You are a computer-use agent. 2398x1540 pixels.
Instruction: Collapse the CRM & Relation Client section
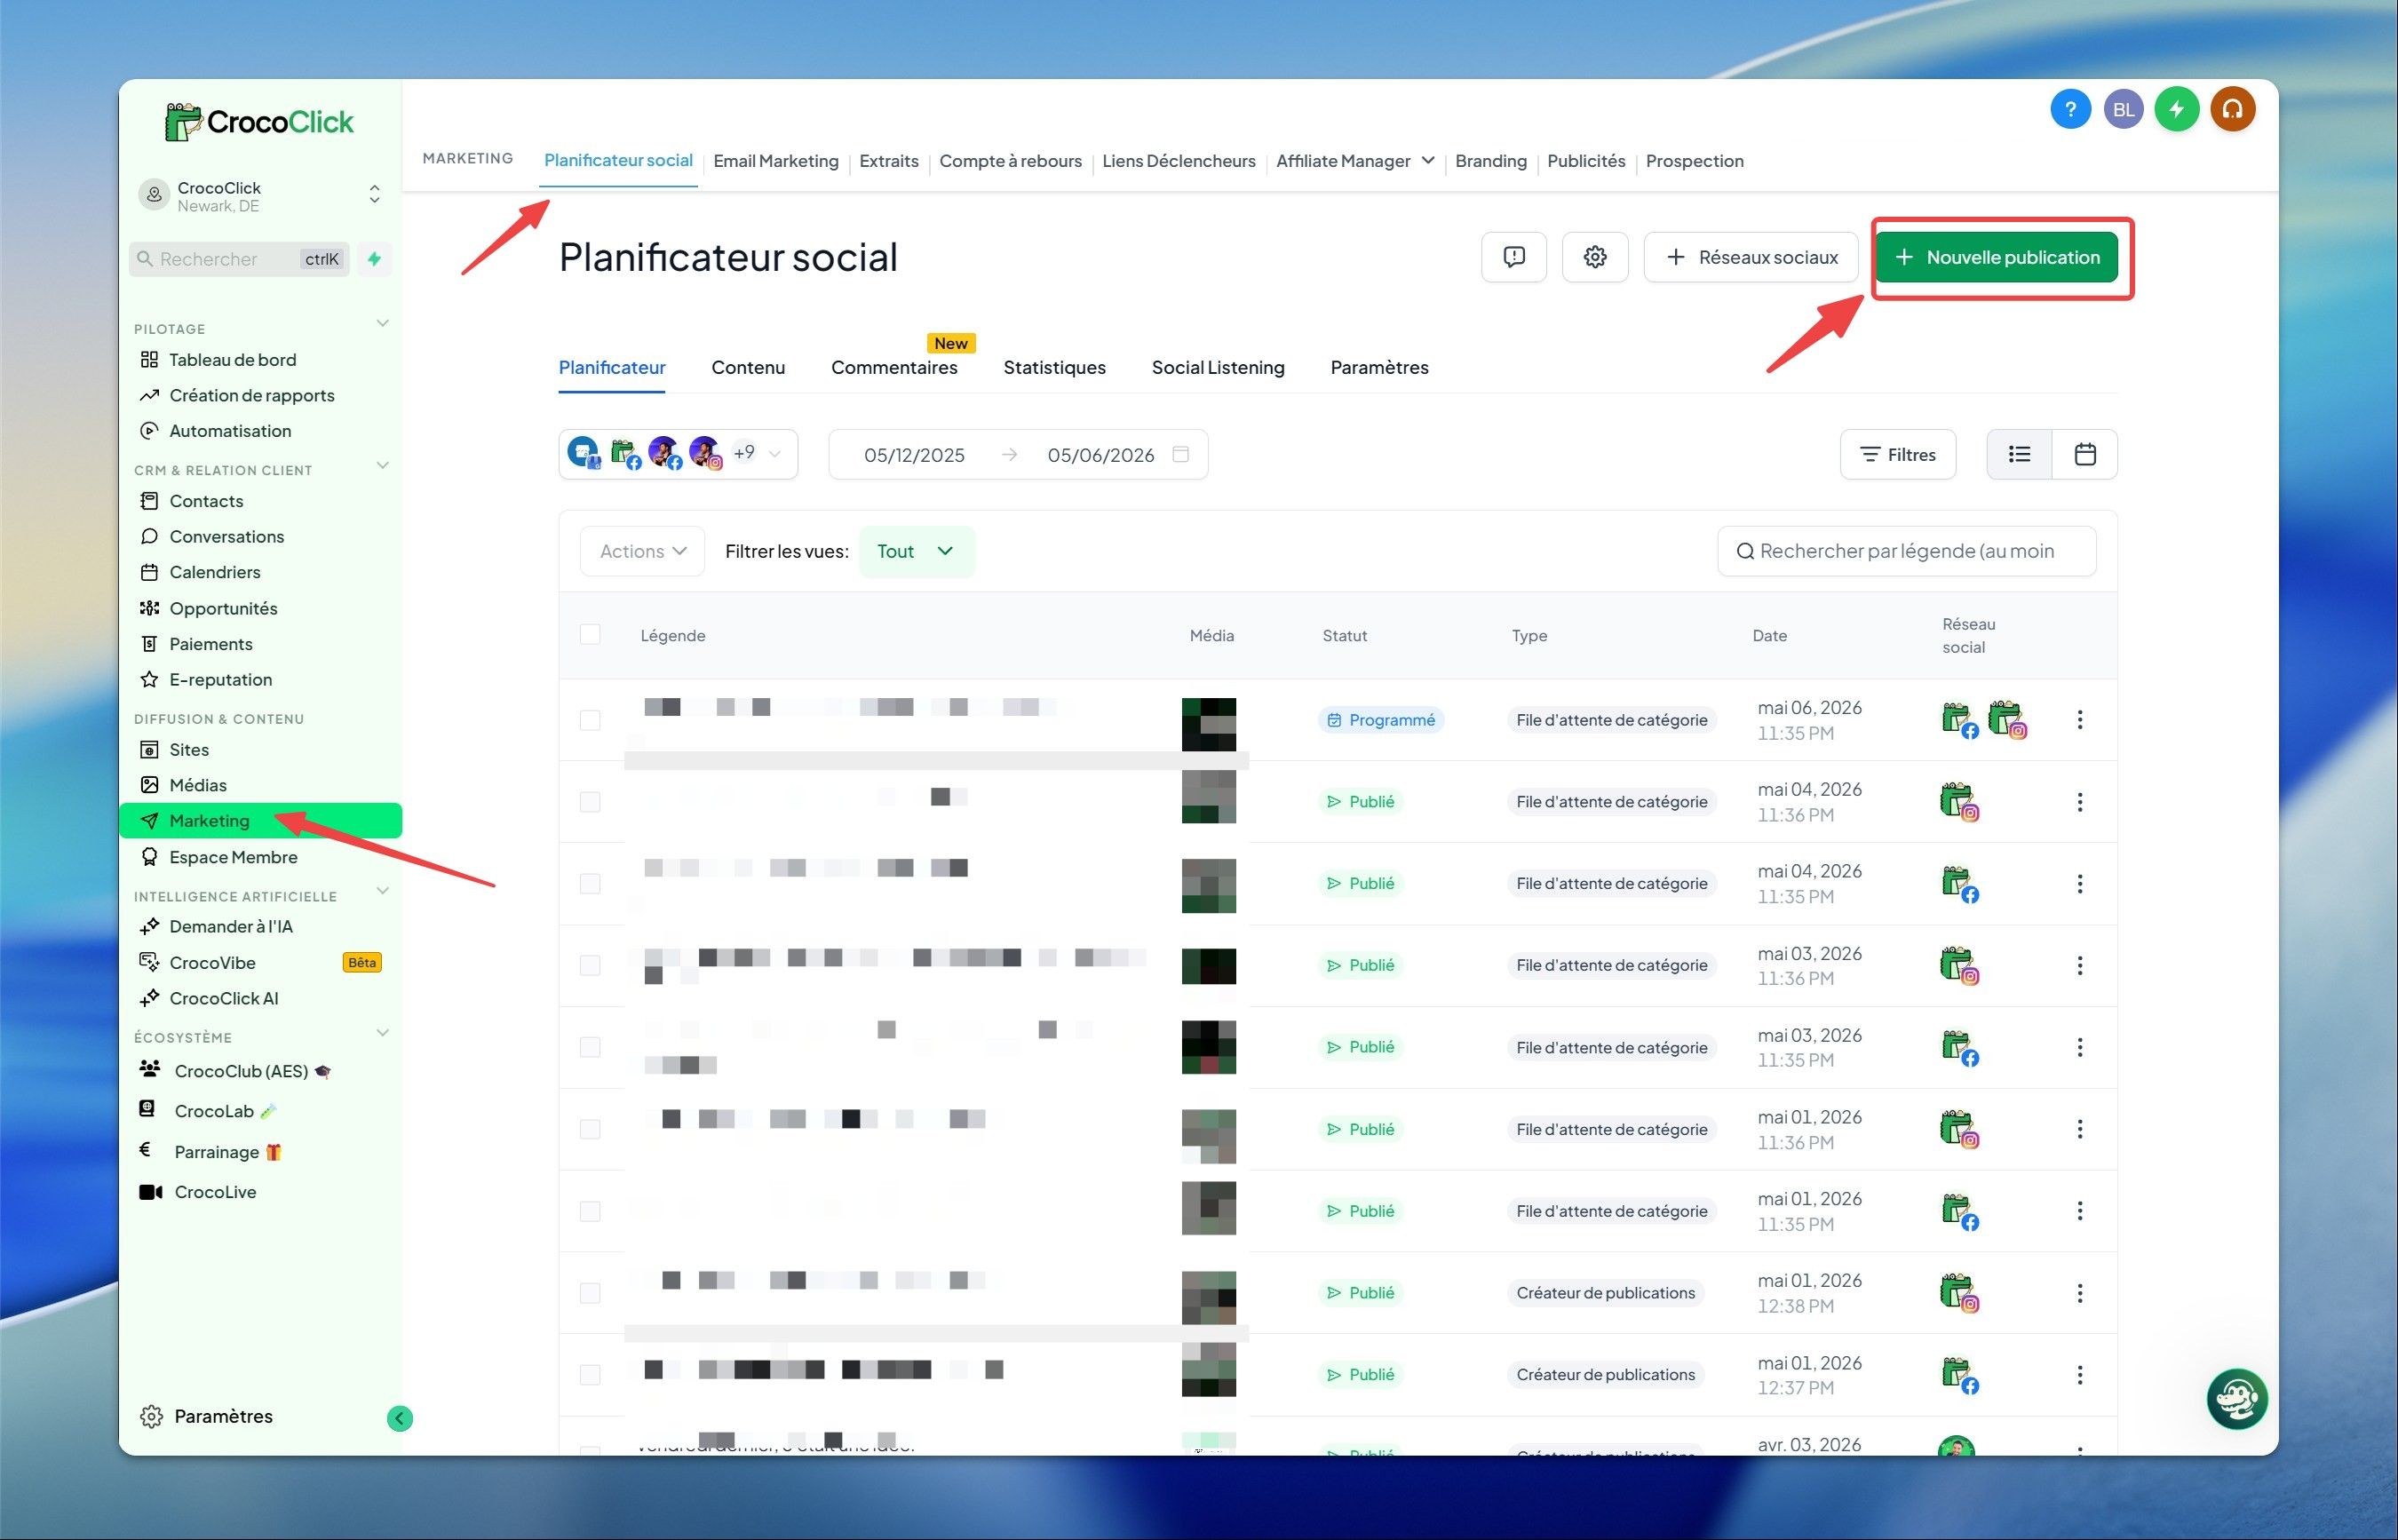(382, 466)
